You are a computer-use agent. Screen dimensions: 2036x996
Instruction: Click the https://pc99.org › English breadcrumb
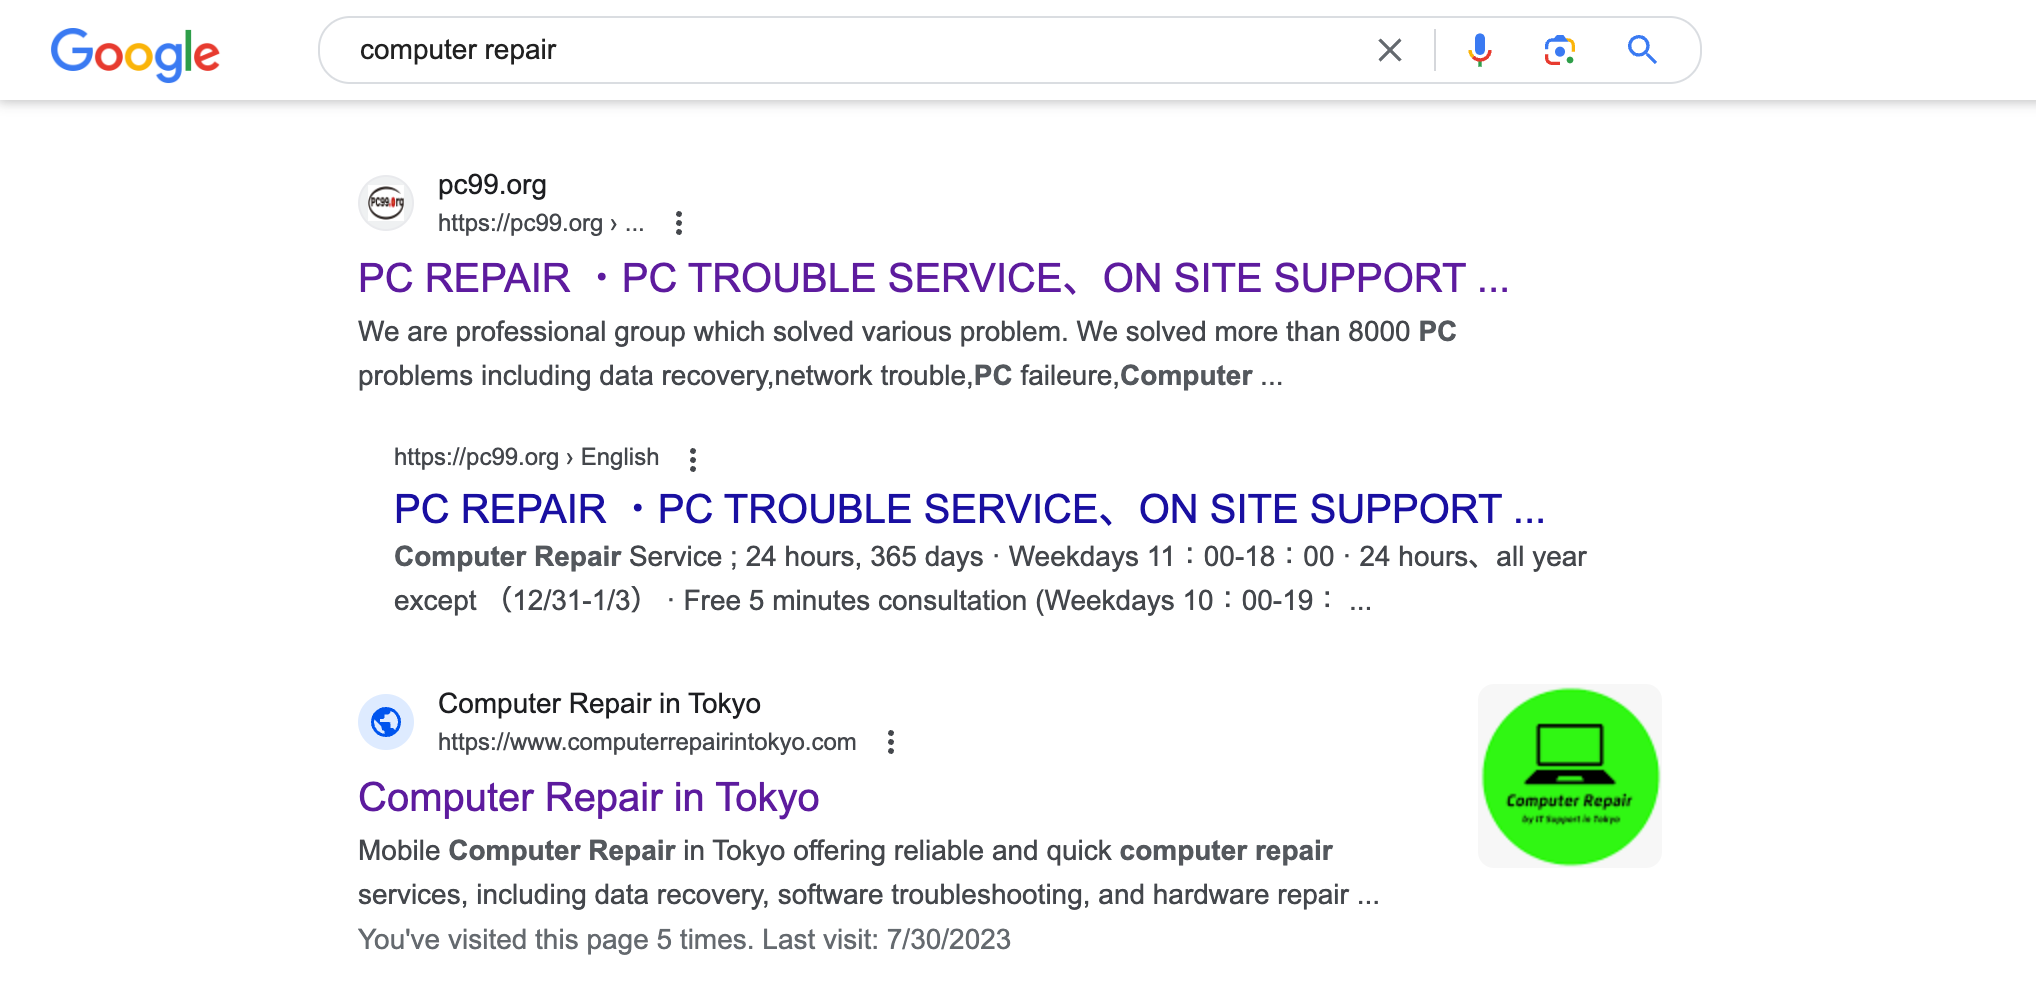pos(526,457)
